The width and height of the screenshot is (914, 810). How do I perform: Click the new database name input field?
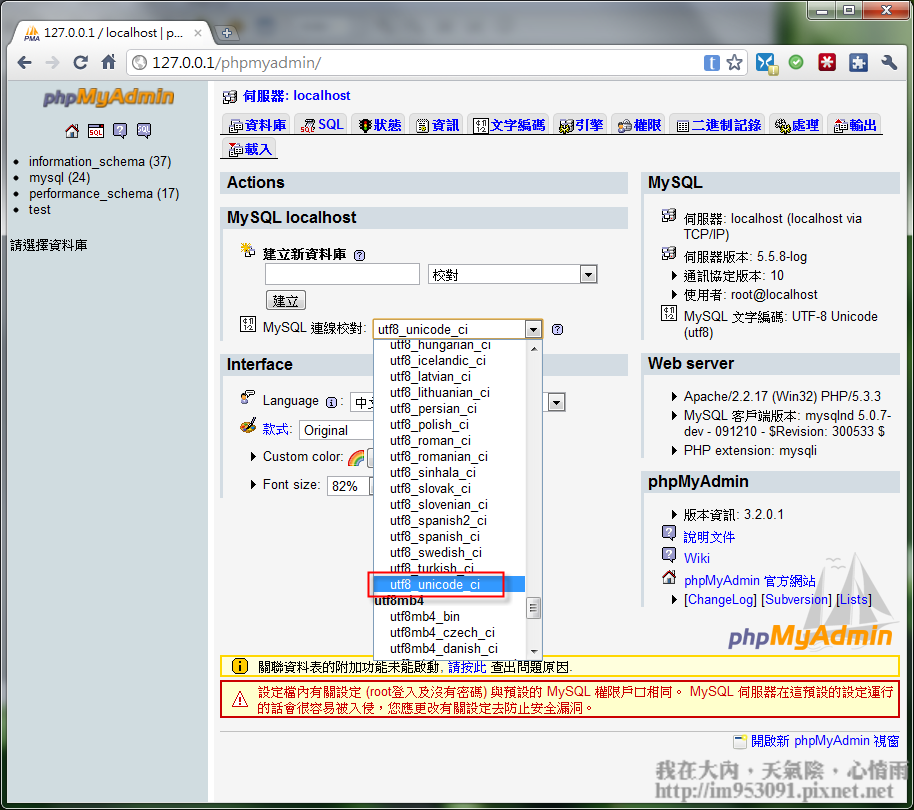(x=342, y=274)
